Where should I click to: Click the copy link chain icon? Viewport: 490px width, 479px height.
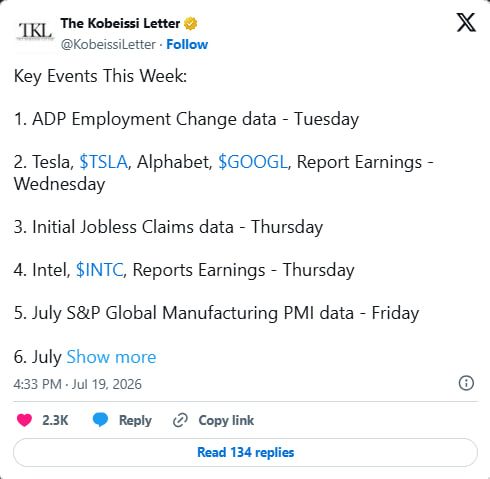pyautogui.click(x=180, y=420)
